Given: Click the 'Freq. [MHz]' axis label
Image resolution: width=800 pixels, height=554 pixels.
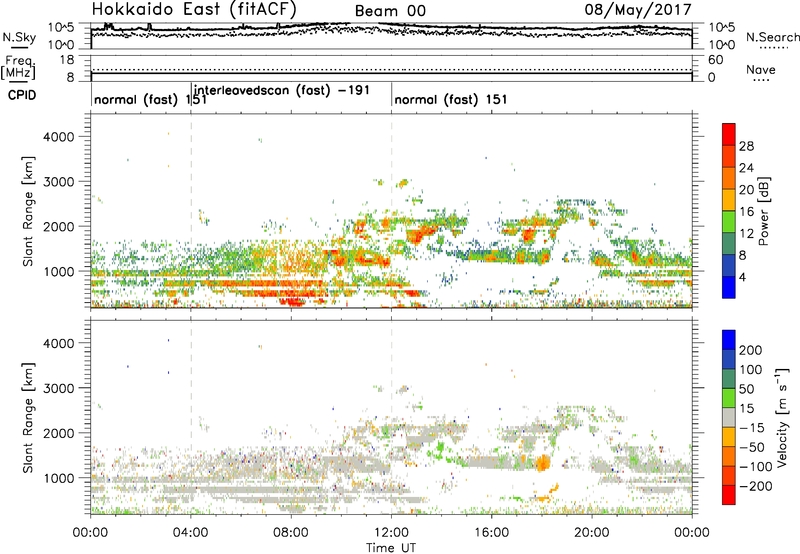Looking at the screenshot, I should (x=19, y=68).
